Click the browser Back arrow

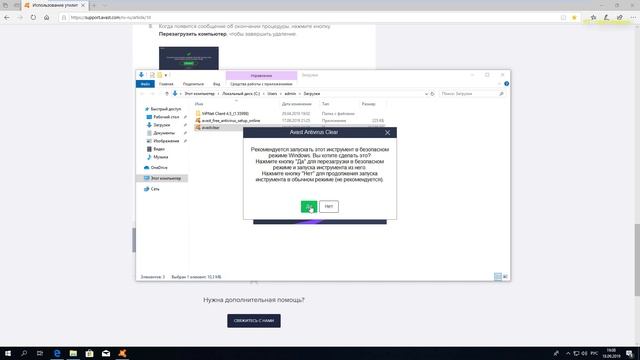[7, 18]
